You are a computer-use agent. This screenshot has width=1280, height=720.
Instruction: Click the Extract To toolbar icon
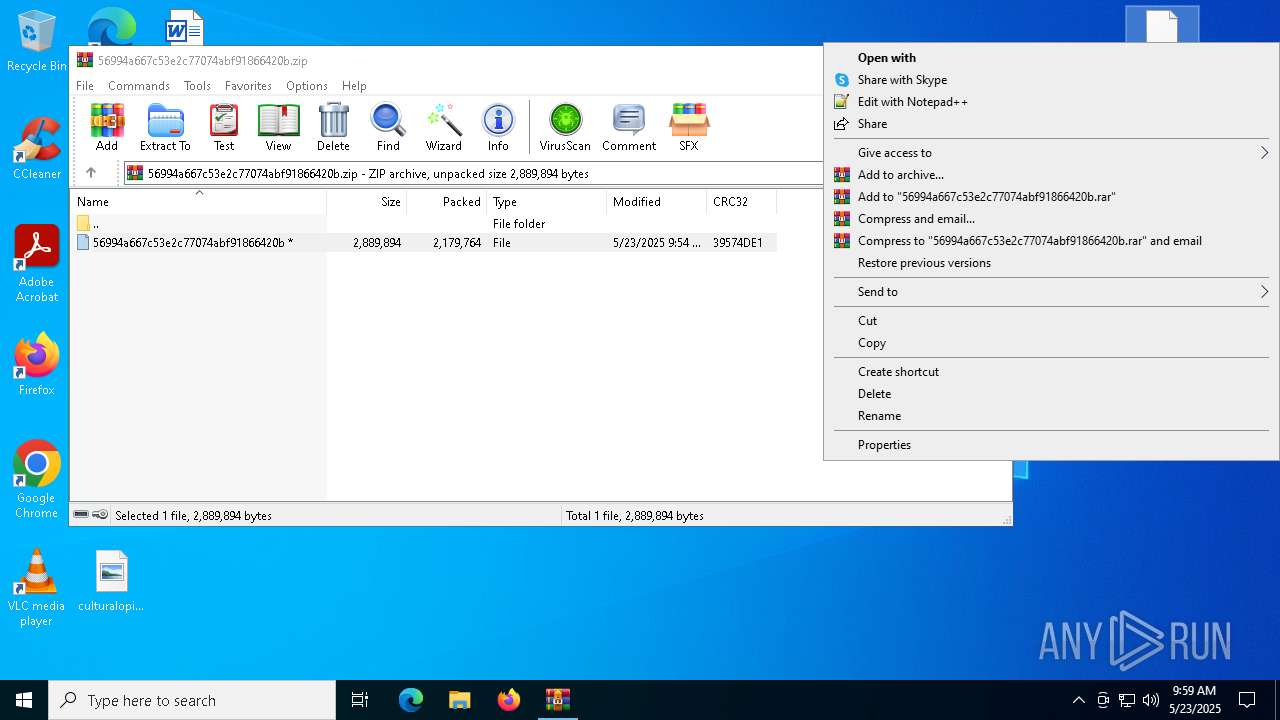[x=165, y=127]
